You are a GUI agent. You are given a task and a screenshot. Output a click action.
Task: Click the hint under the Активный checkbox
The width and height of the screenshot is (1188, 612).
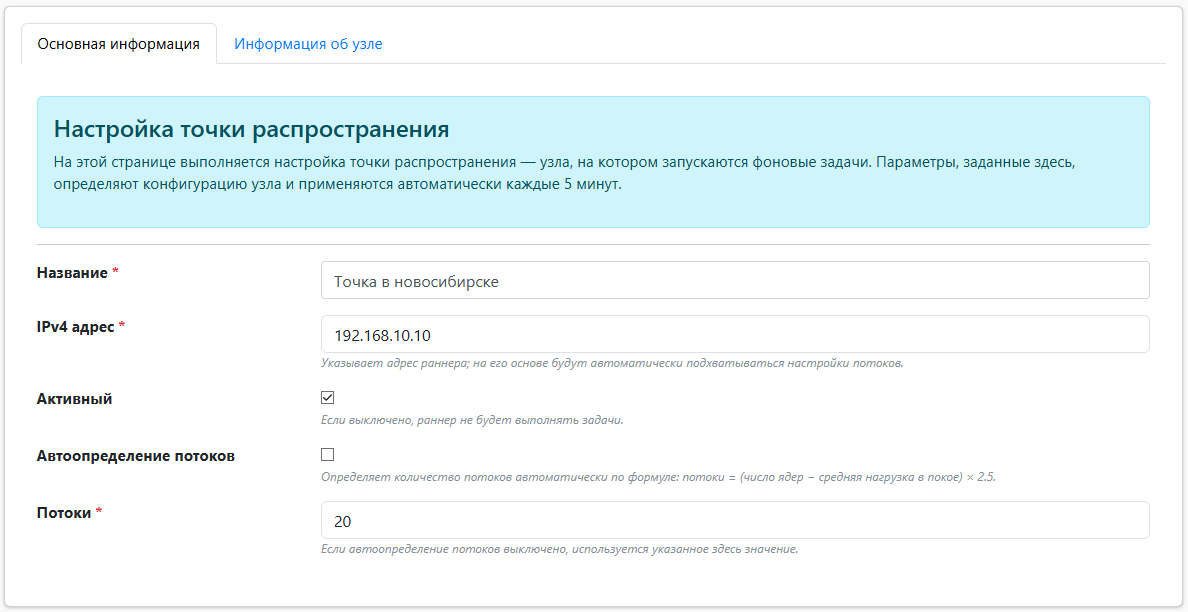(x=471, y=420)
